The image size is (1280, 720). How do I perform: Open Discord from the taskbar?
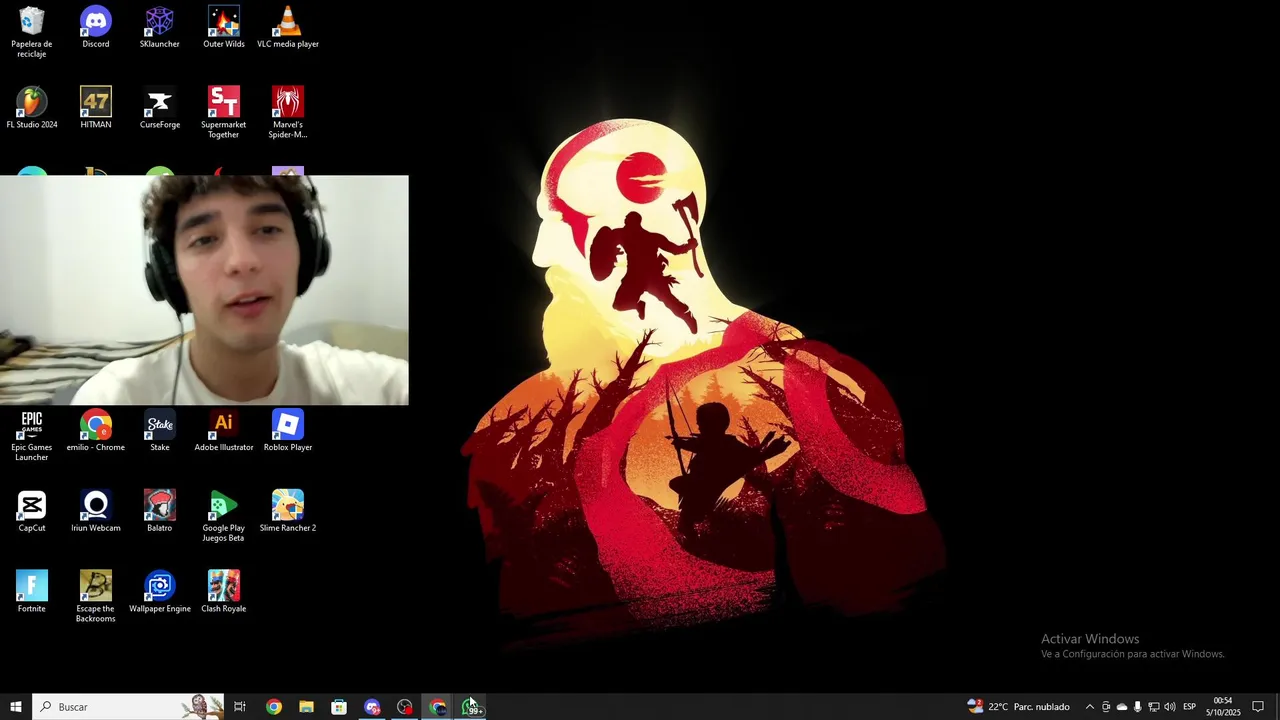[372, 707]
